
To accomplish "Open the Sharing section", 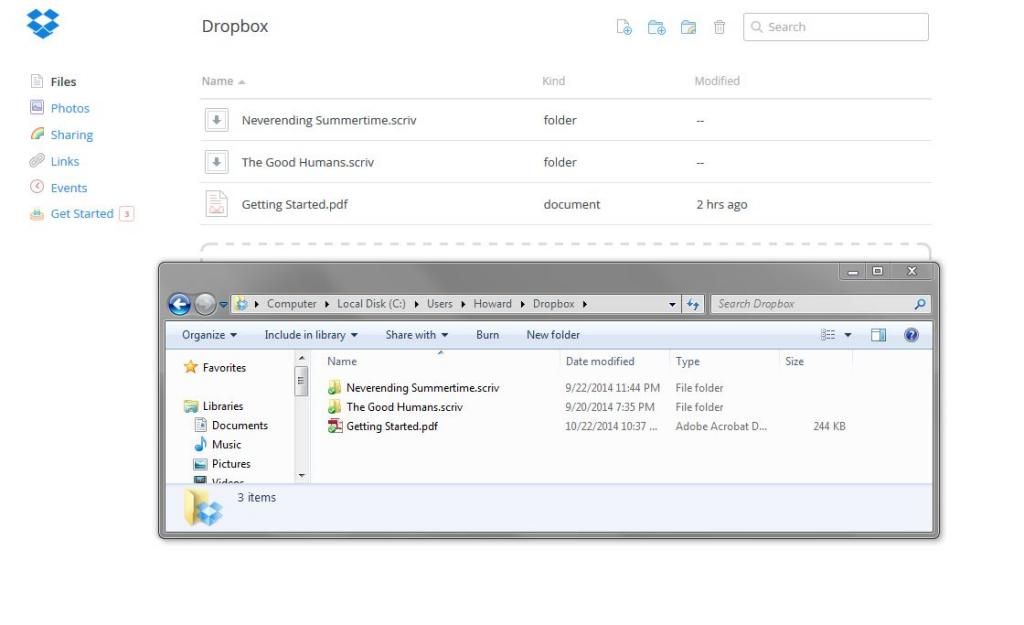I will coord(72,135).
